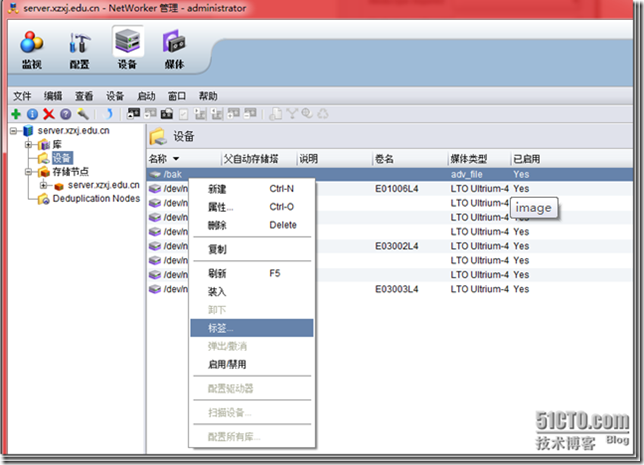
Task: Open the 窗口 menu
Action: [177, 96]
